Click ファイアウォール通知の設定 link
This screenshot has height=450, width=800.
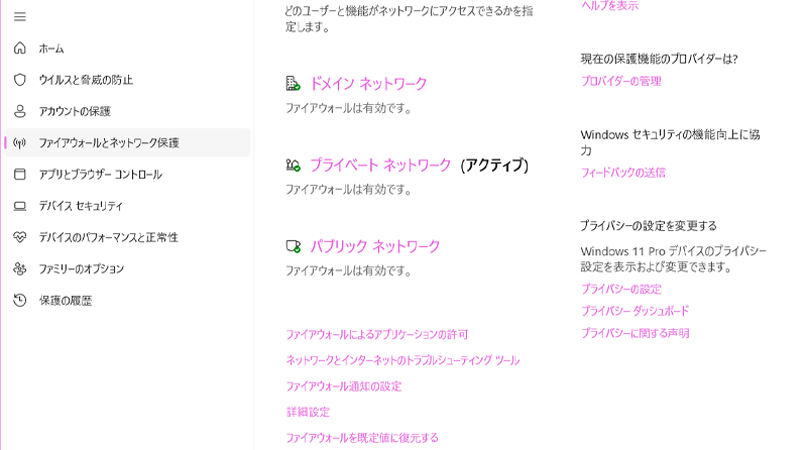tap(343, 386)
